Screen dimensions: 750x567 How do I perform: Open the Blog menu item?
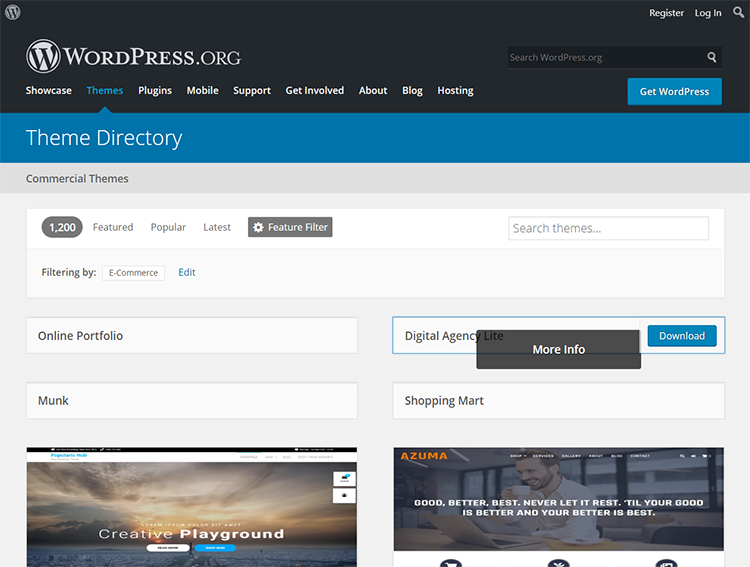[x=412, y=90]
